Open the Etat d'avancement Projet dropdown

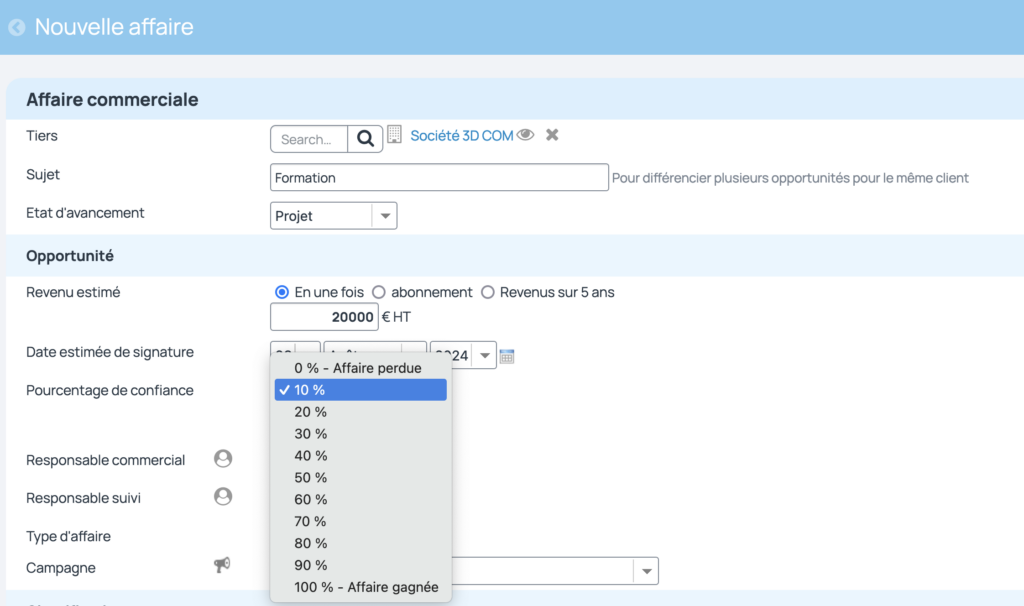(334, 215)
